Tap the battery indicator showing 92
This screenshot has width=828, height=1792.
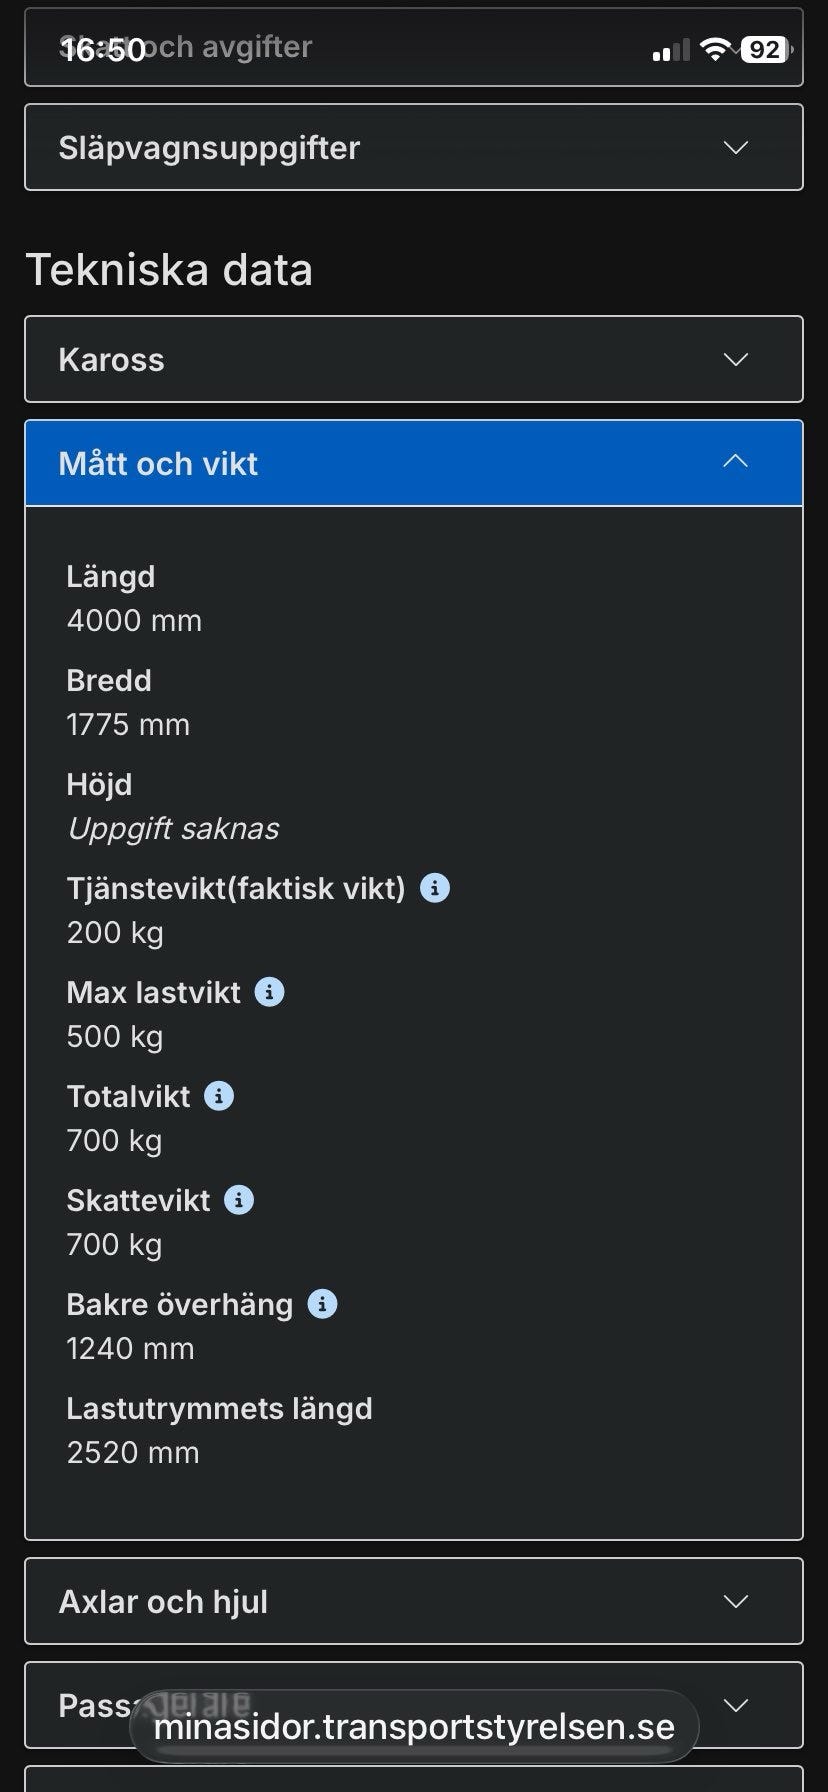(766, 49)
